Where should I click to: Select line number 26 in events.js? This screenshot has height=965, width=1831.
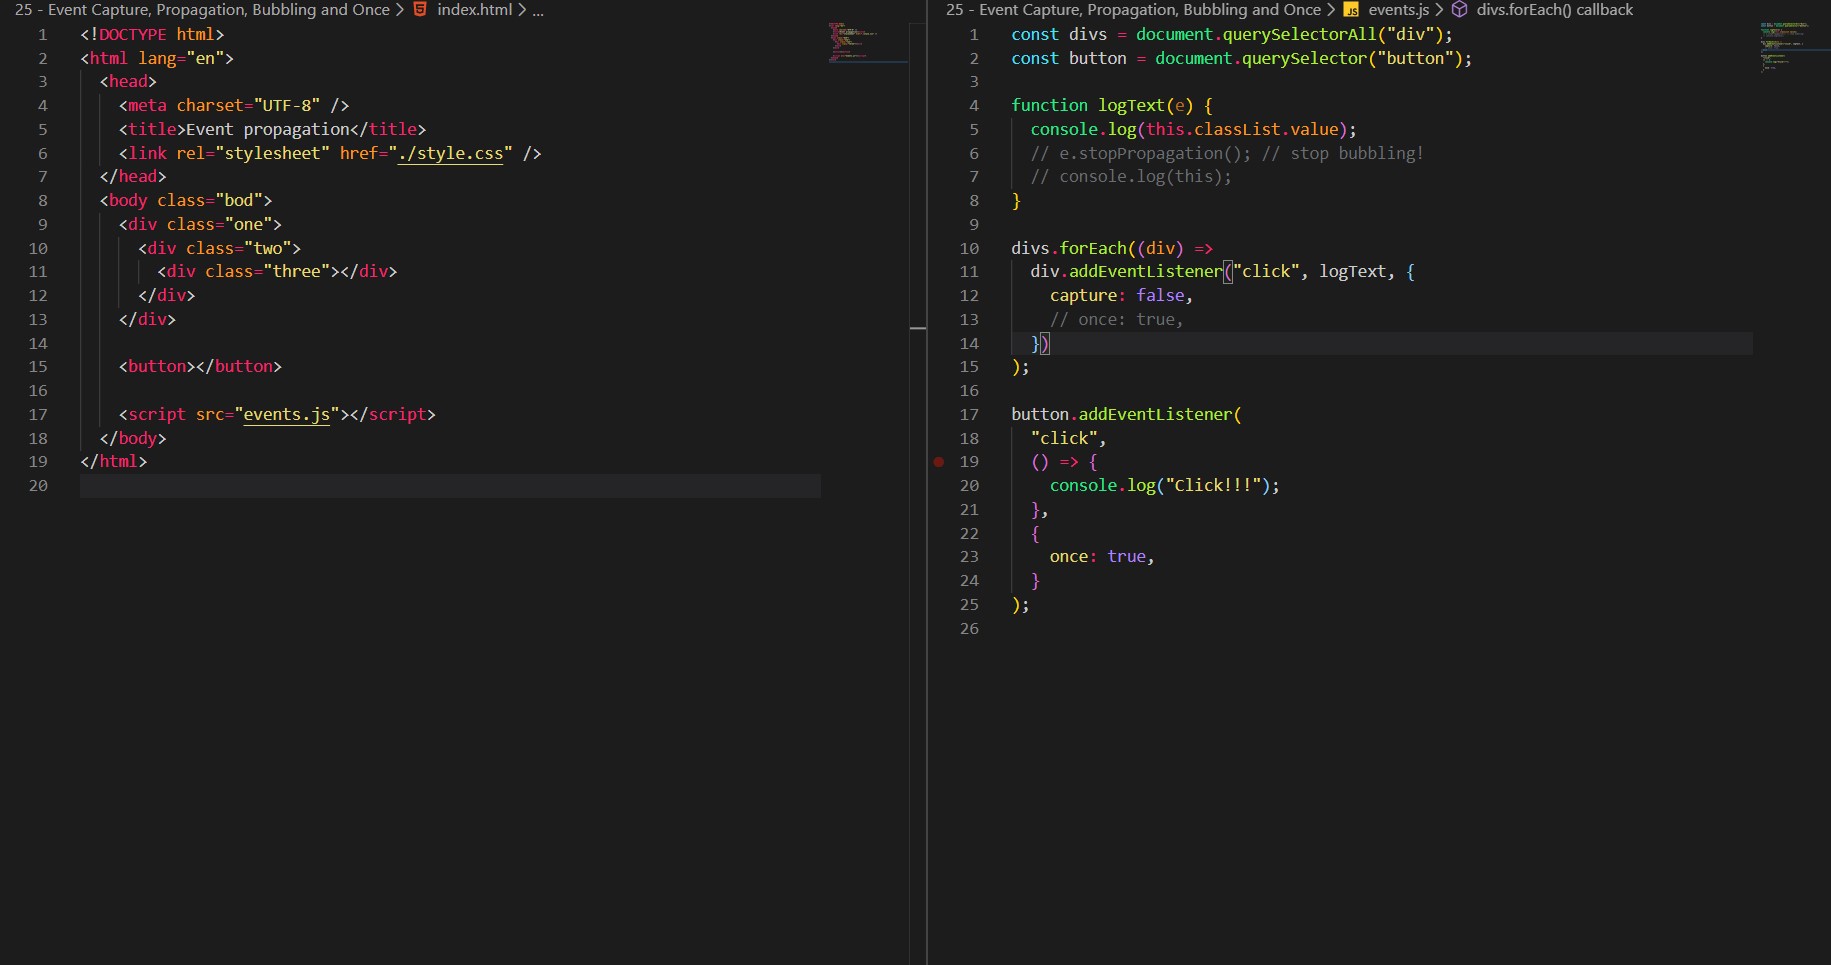(x=969, y=628)
